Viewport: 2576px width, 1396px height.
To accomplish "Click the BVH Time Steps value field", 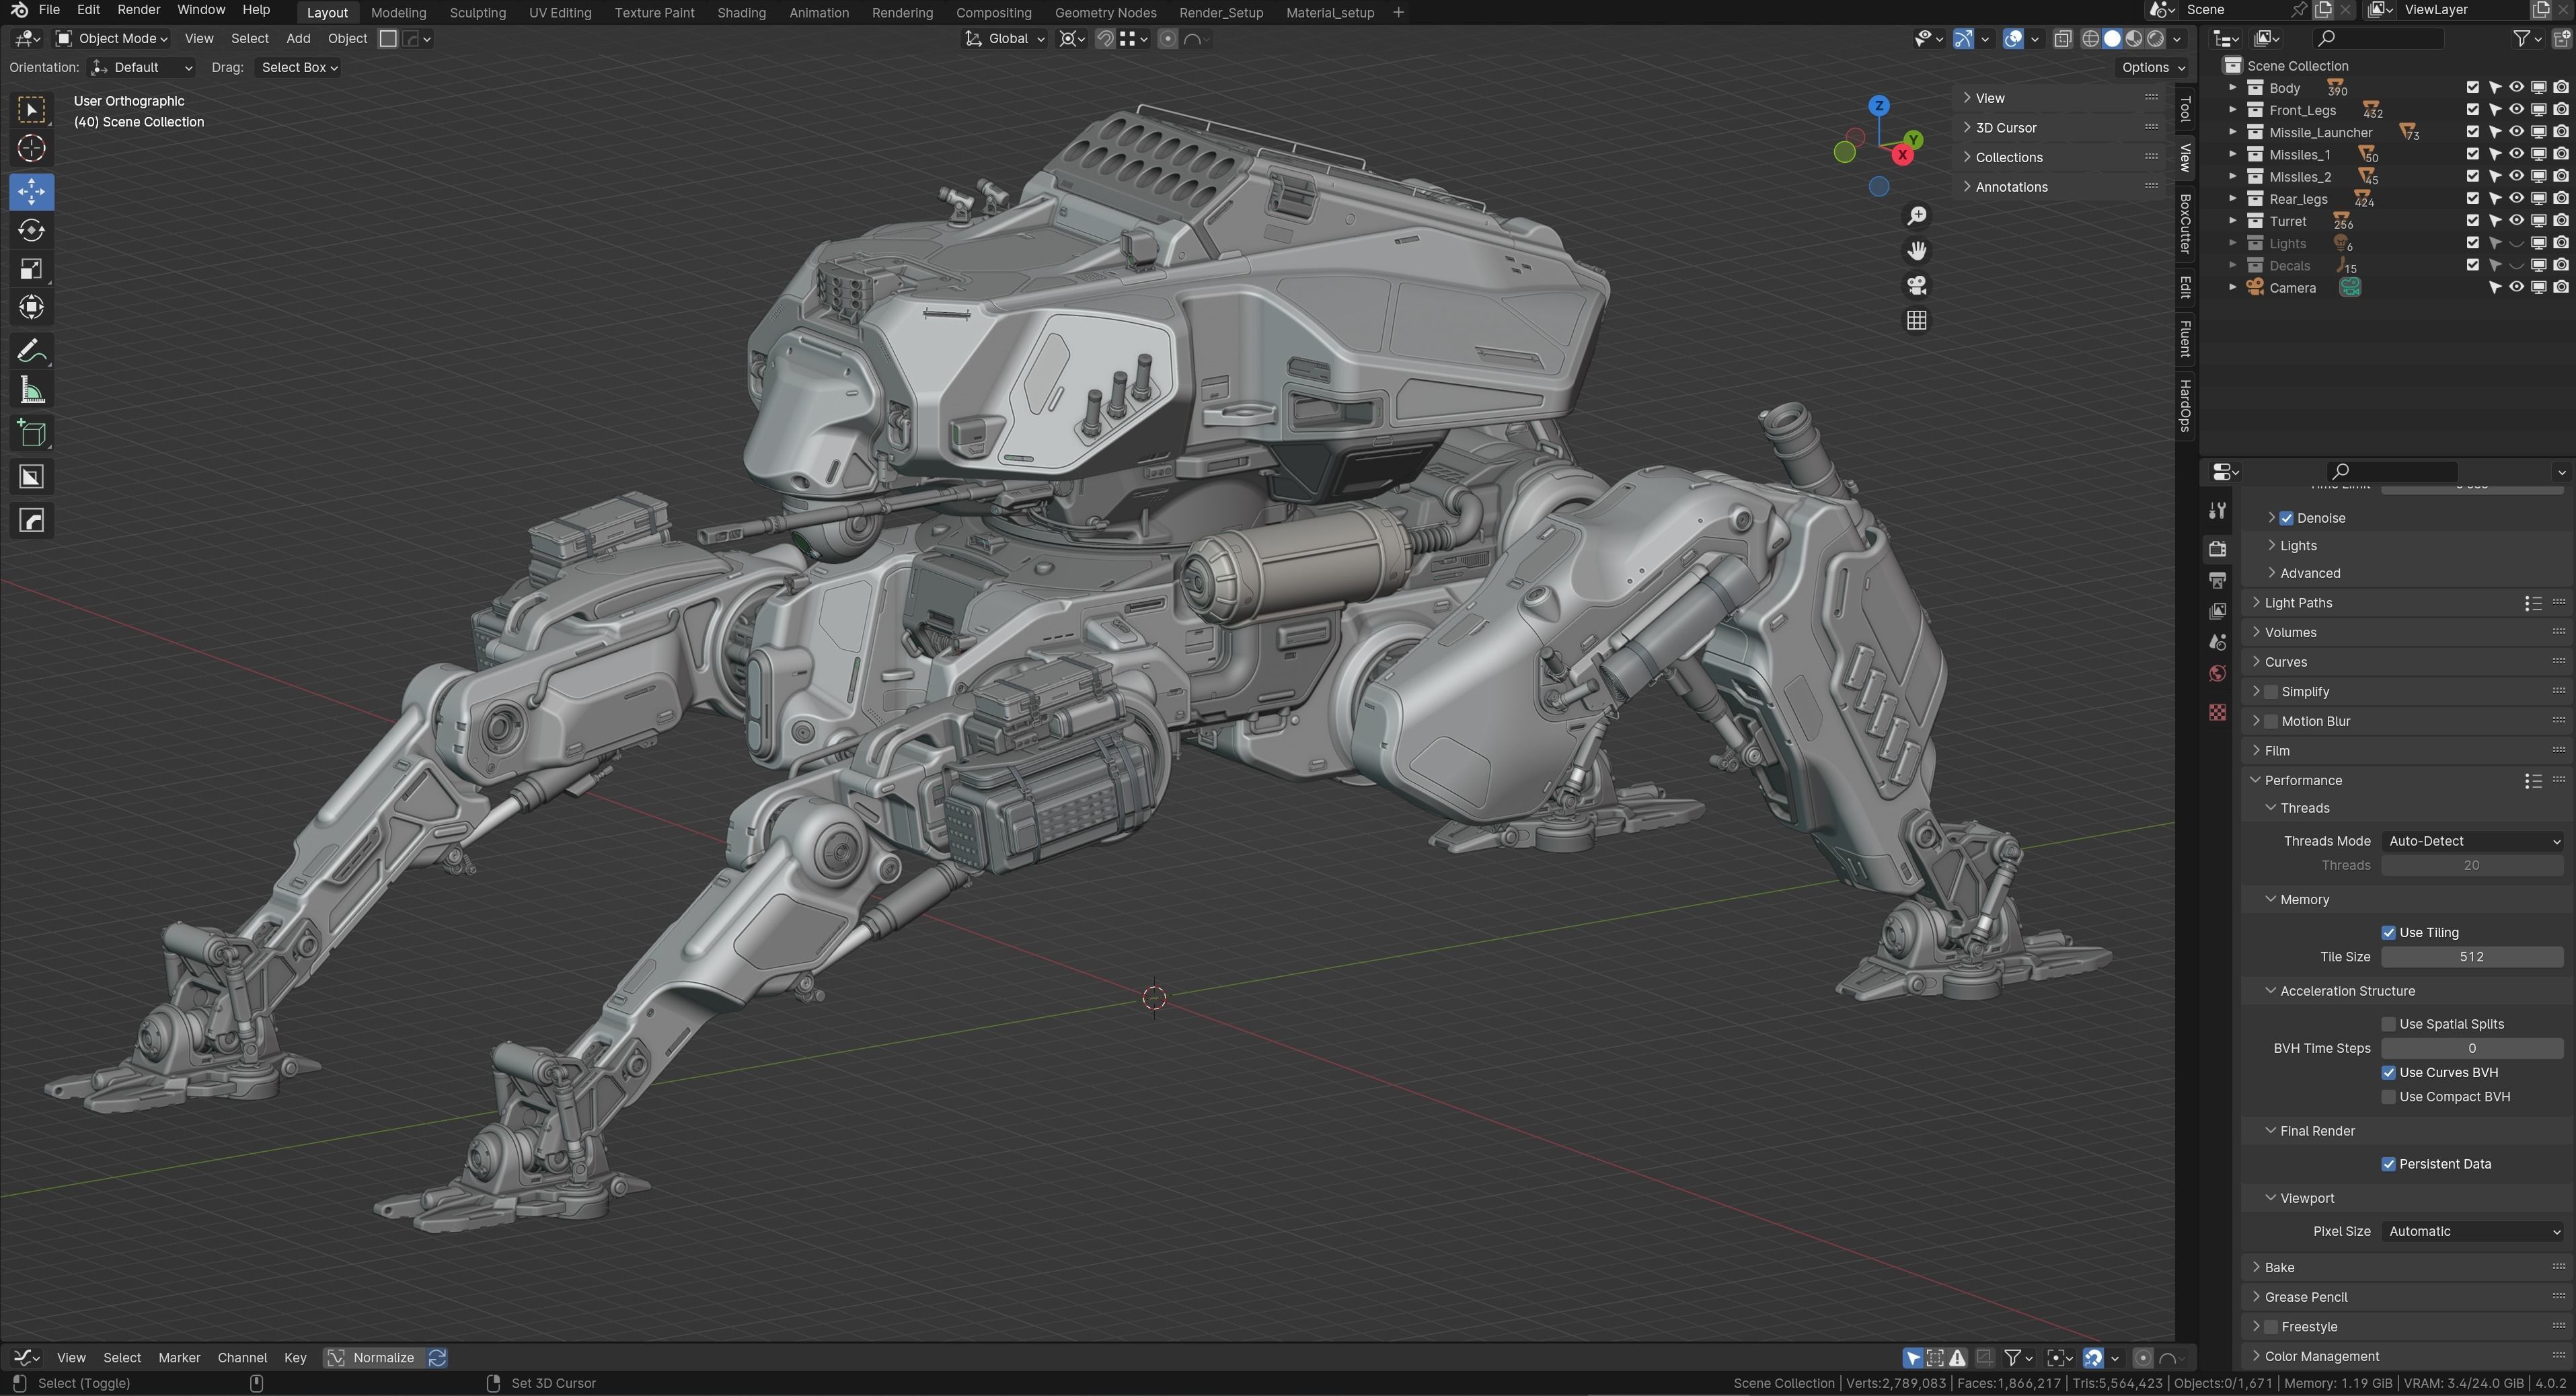I will [2472, 1049].
